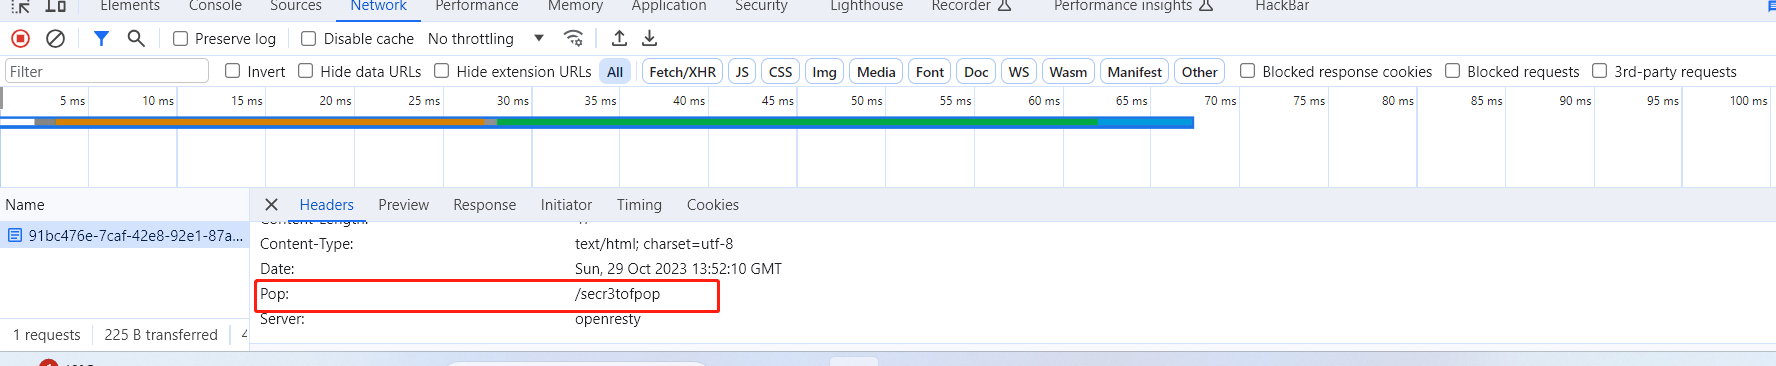Click the waterfall overview timeline bar
The image size is (1776, 366).
coord(597,122)
